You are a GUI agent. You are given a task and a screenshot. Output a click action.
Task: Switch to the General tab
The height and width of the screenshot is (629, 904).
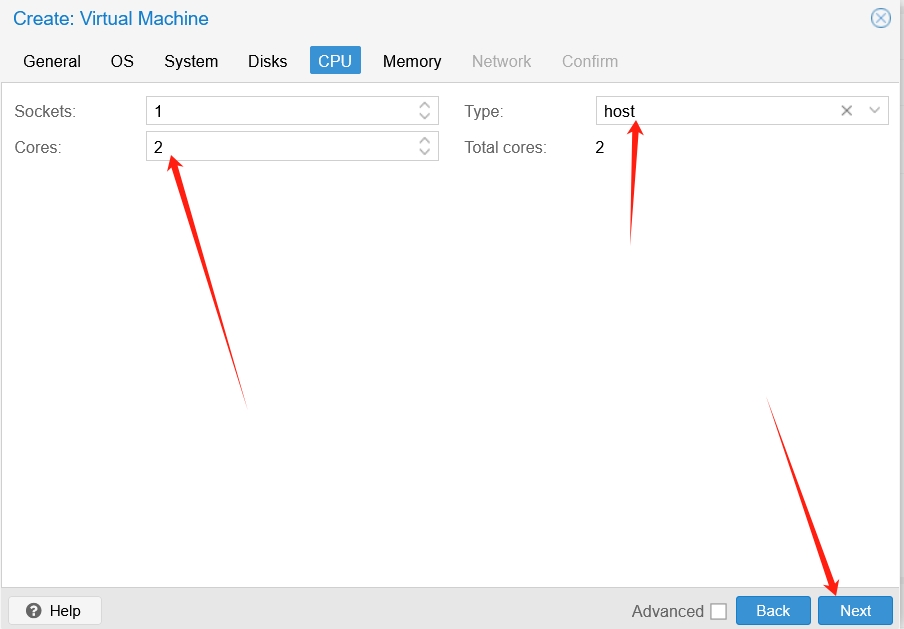(x=52, y=61)
